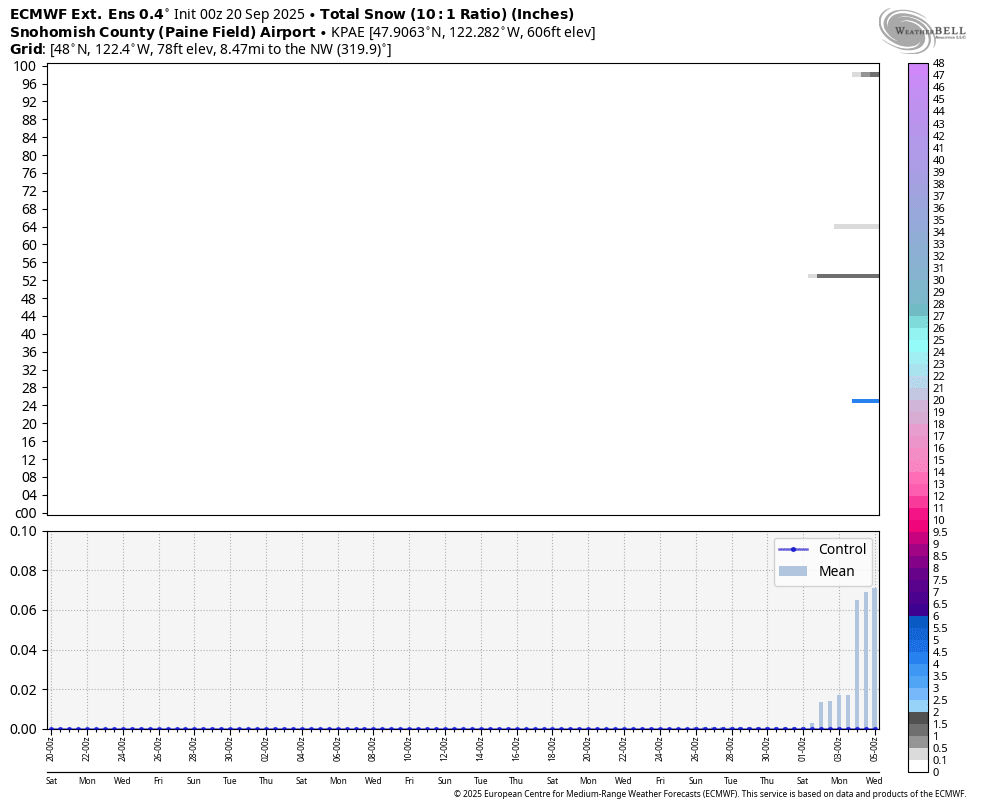Click 'Init 00z 20 Sep 2025' in the header
The height and width of the screenshot is (808, 984).
point(239,14)
